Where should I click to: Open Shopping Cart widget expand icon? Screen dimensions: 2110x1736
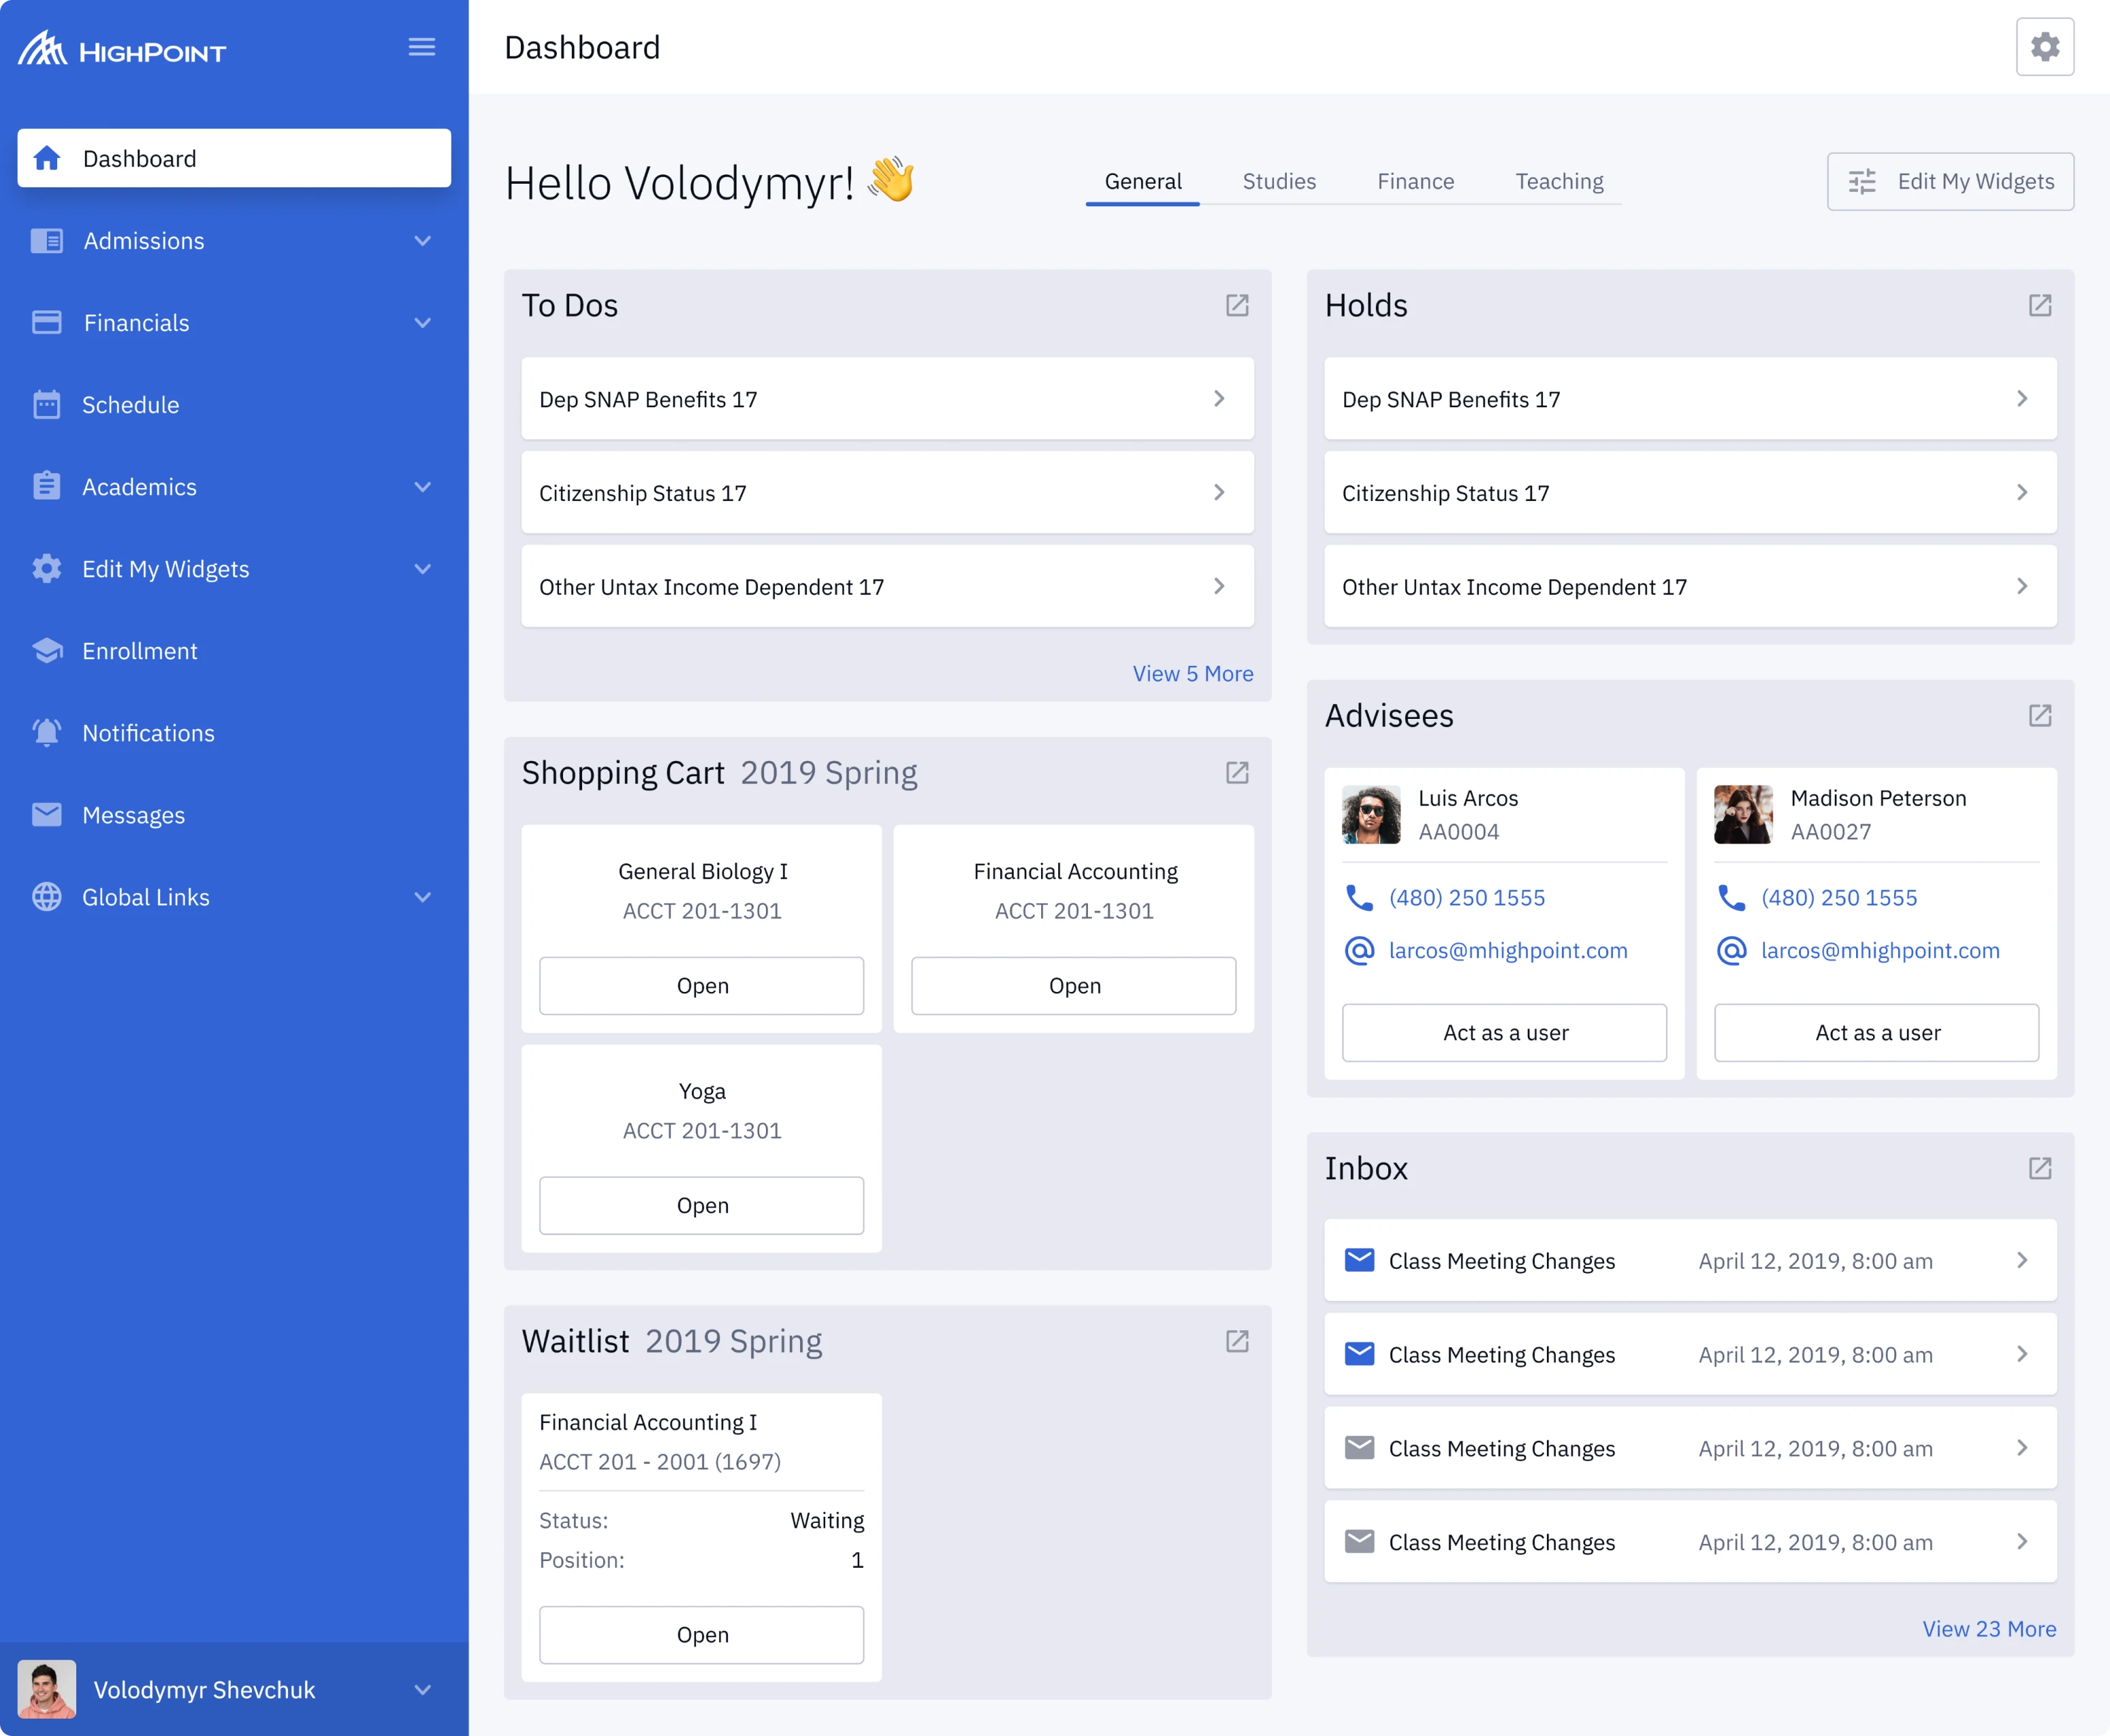1237,773
